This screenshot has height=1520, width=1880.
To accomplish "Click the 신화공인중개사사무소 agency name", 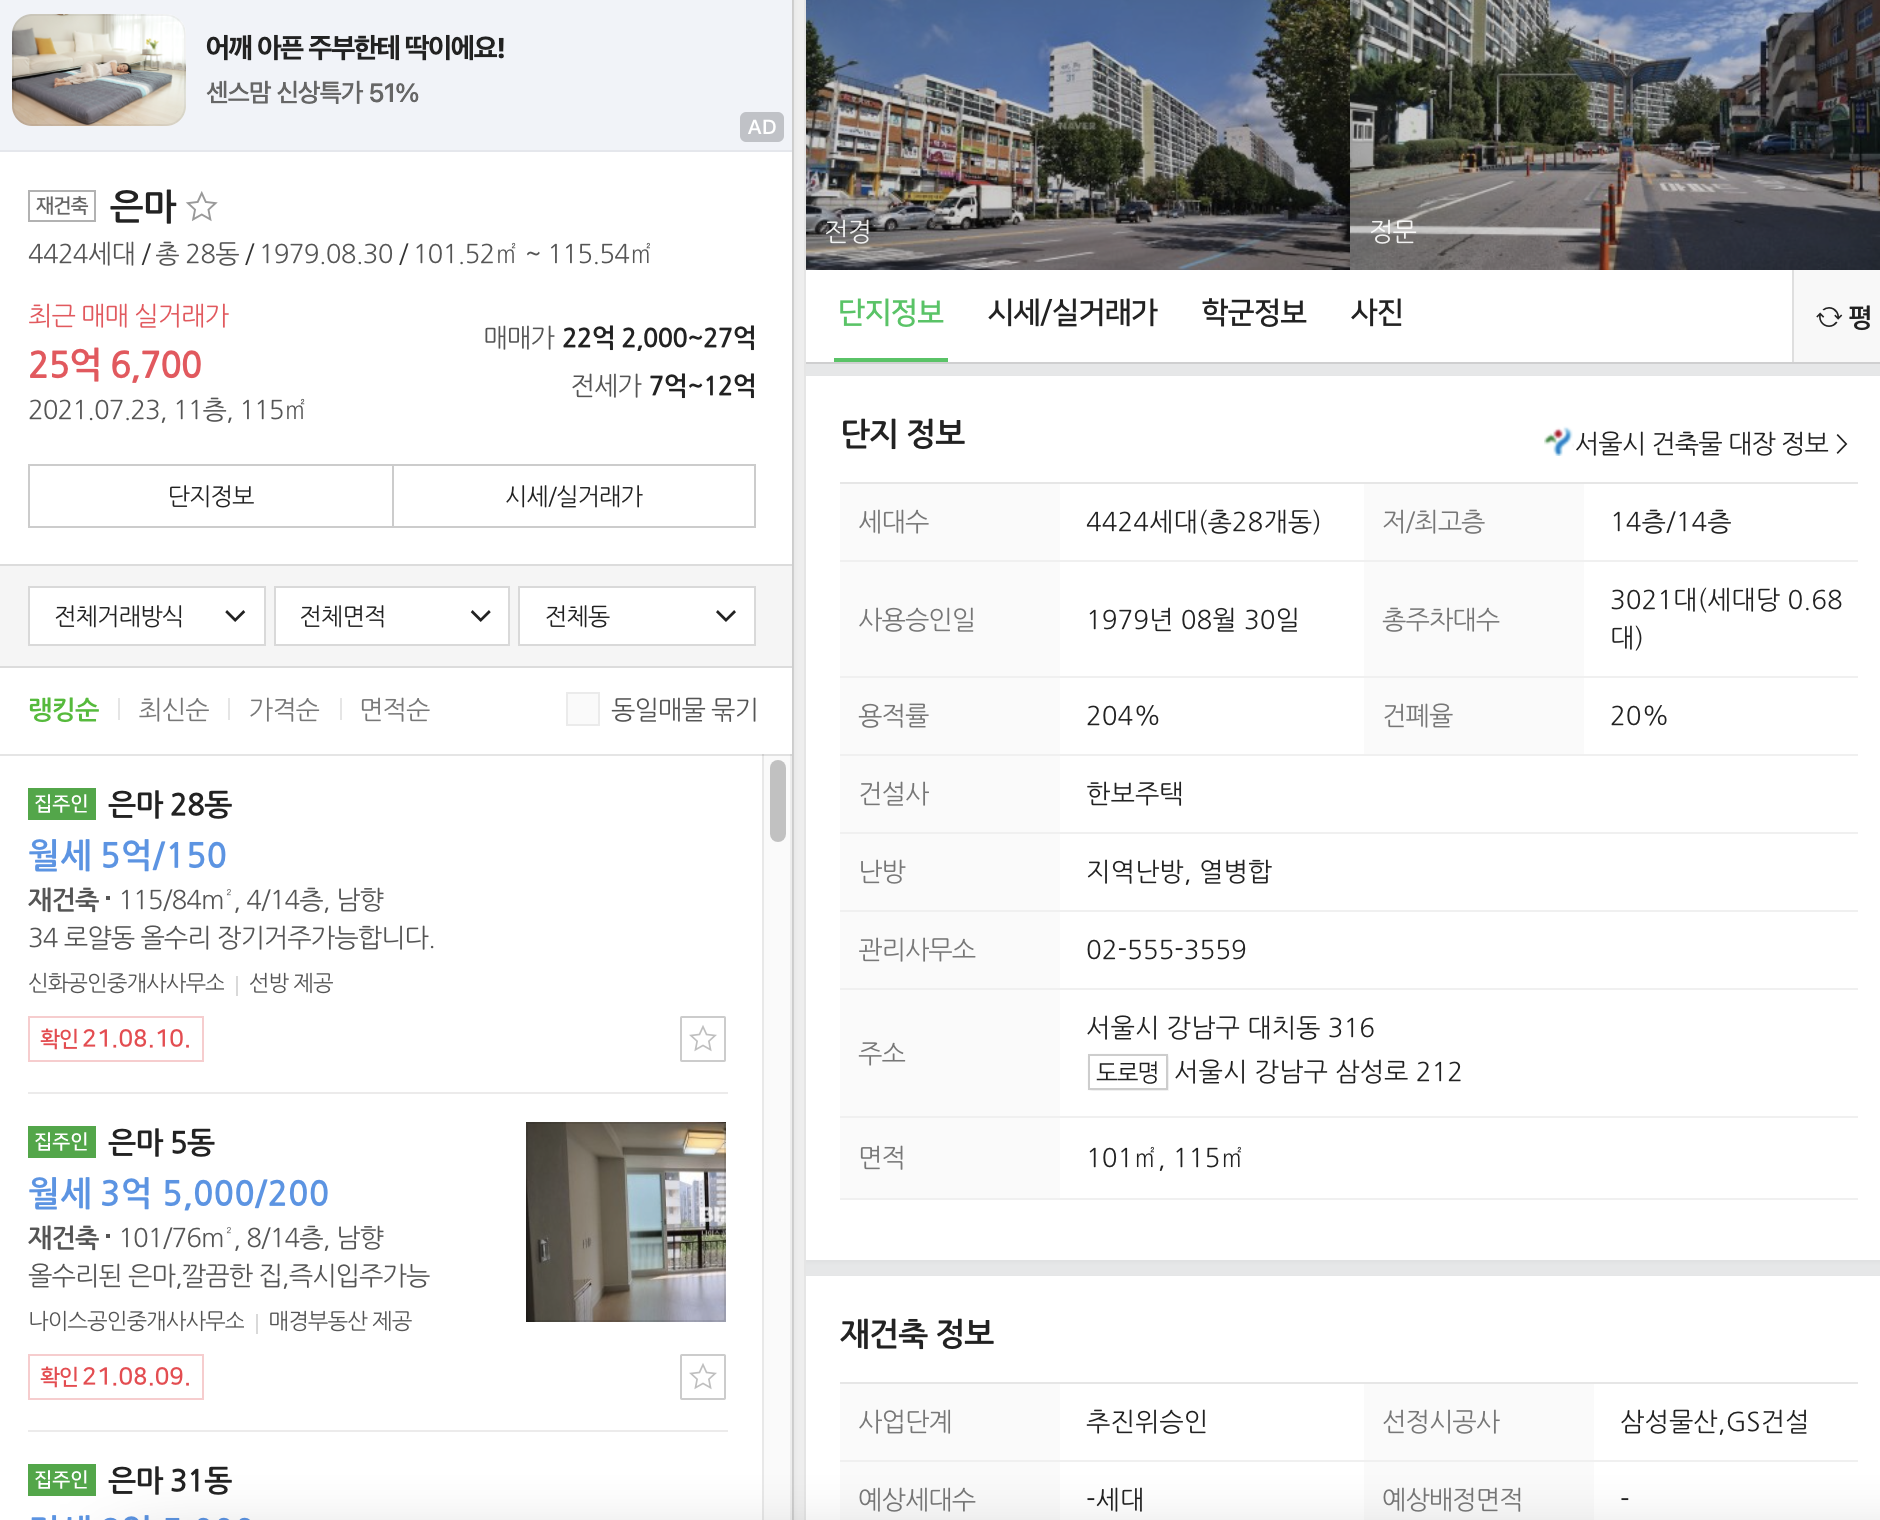I will pyautogui.click(x=126, y=983).
